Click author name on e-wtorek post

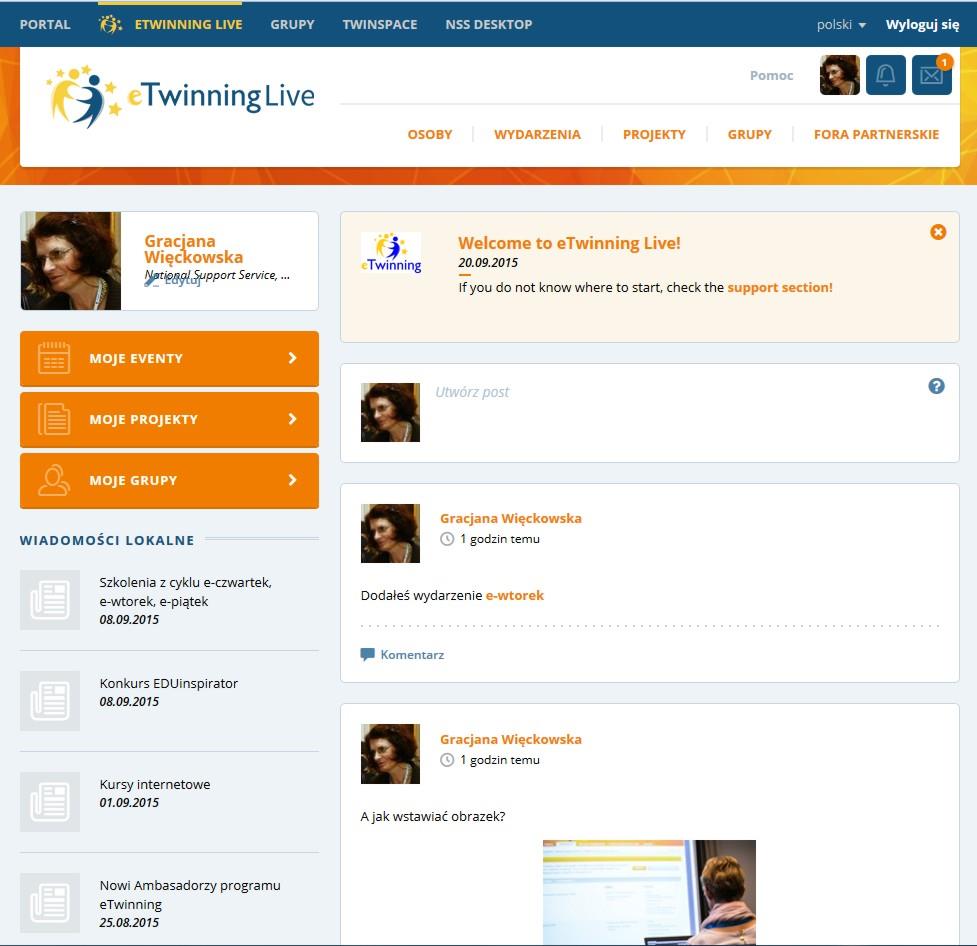pos(510,518)
